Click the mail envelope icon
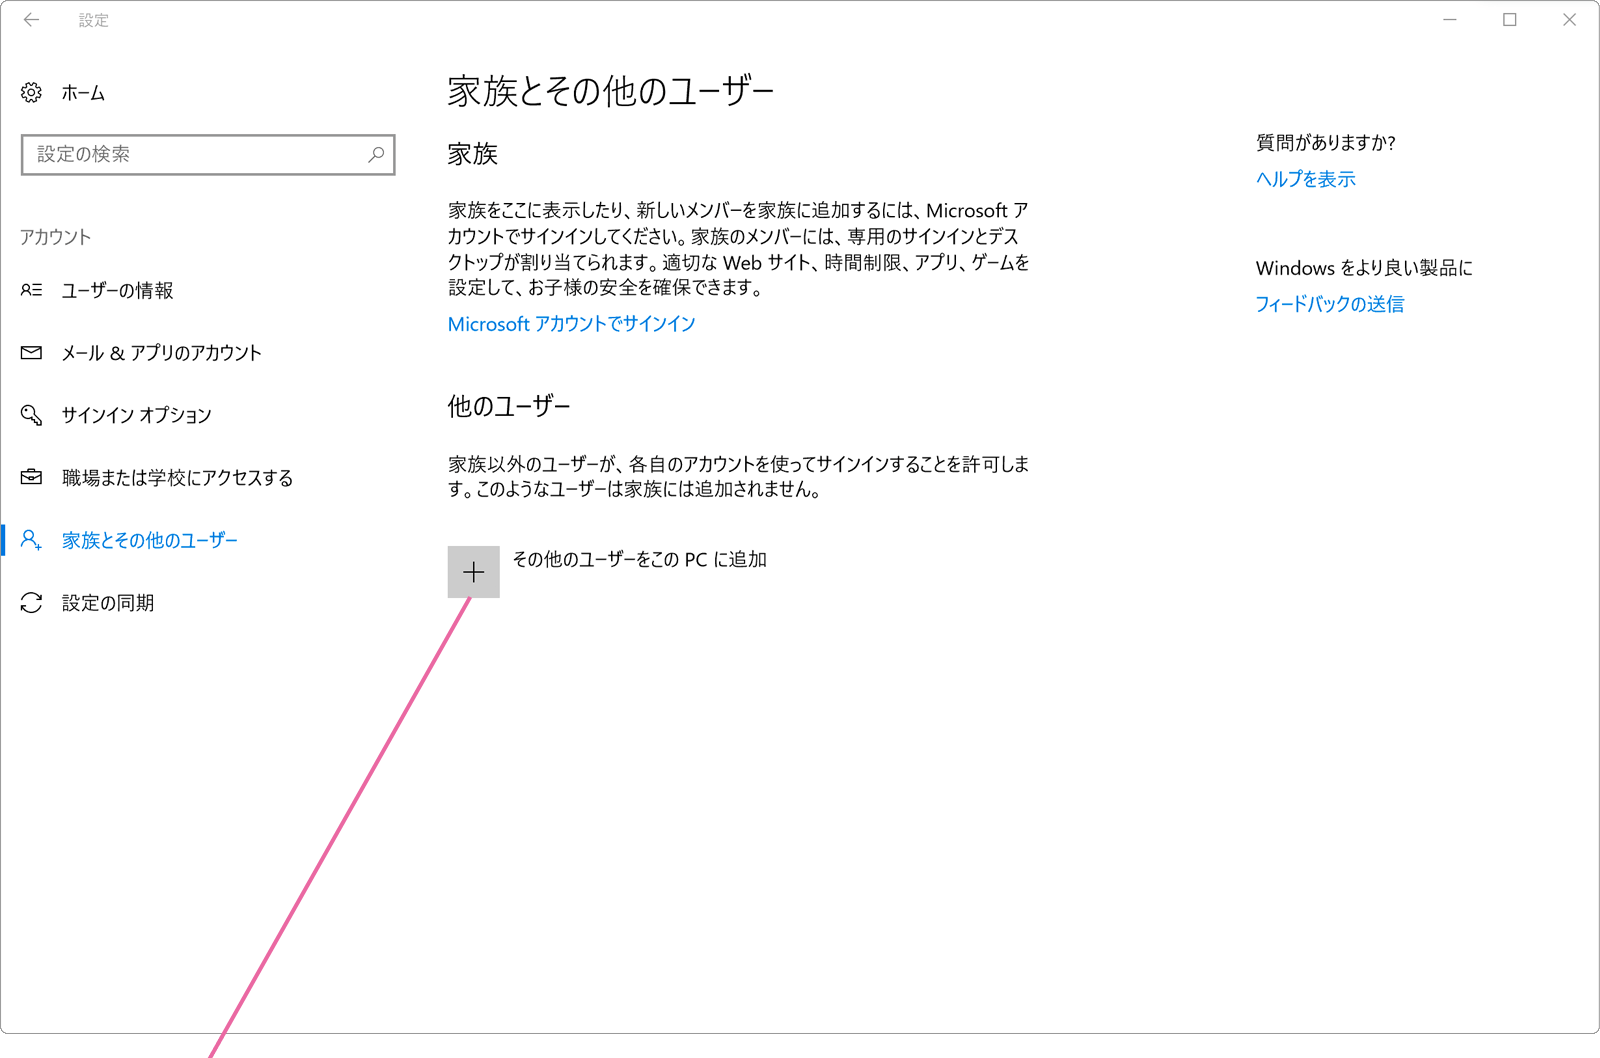1600x1058 pixels. (x=31, y=353)
